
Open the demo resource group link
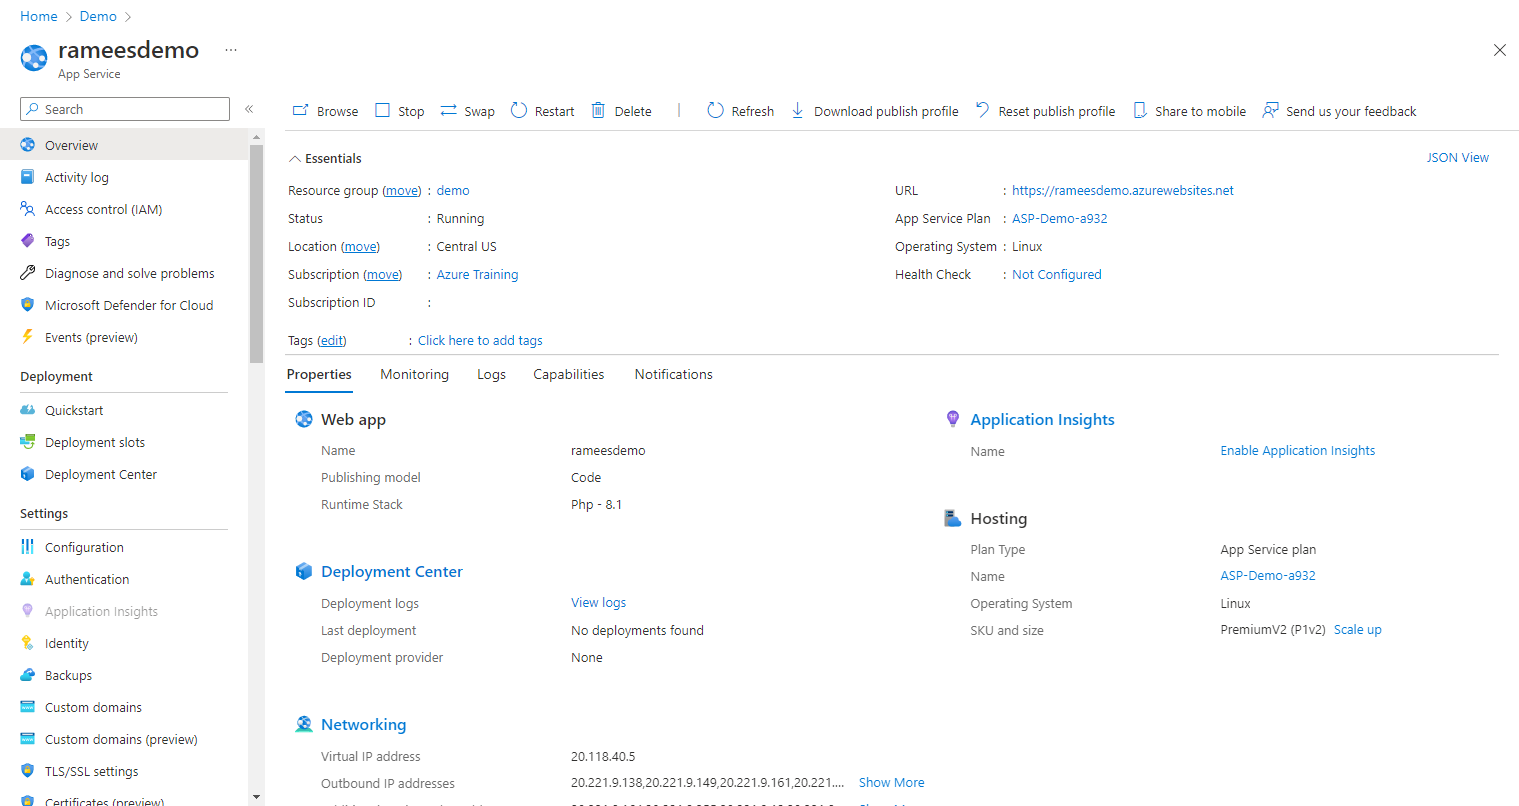(x=453, y=190)
